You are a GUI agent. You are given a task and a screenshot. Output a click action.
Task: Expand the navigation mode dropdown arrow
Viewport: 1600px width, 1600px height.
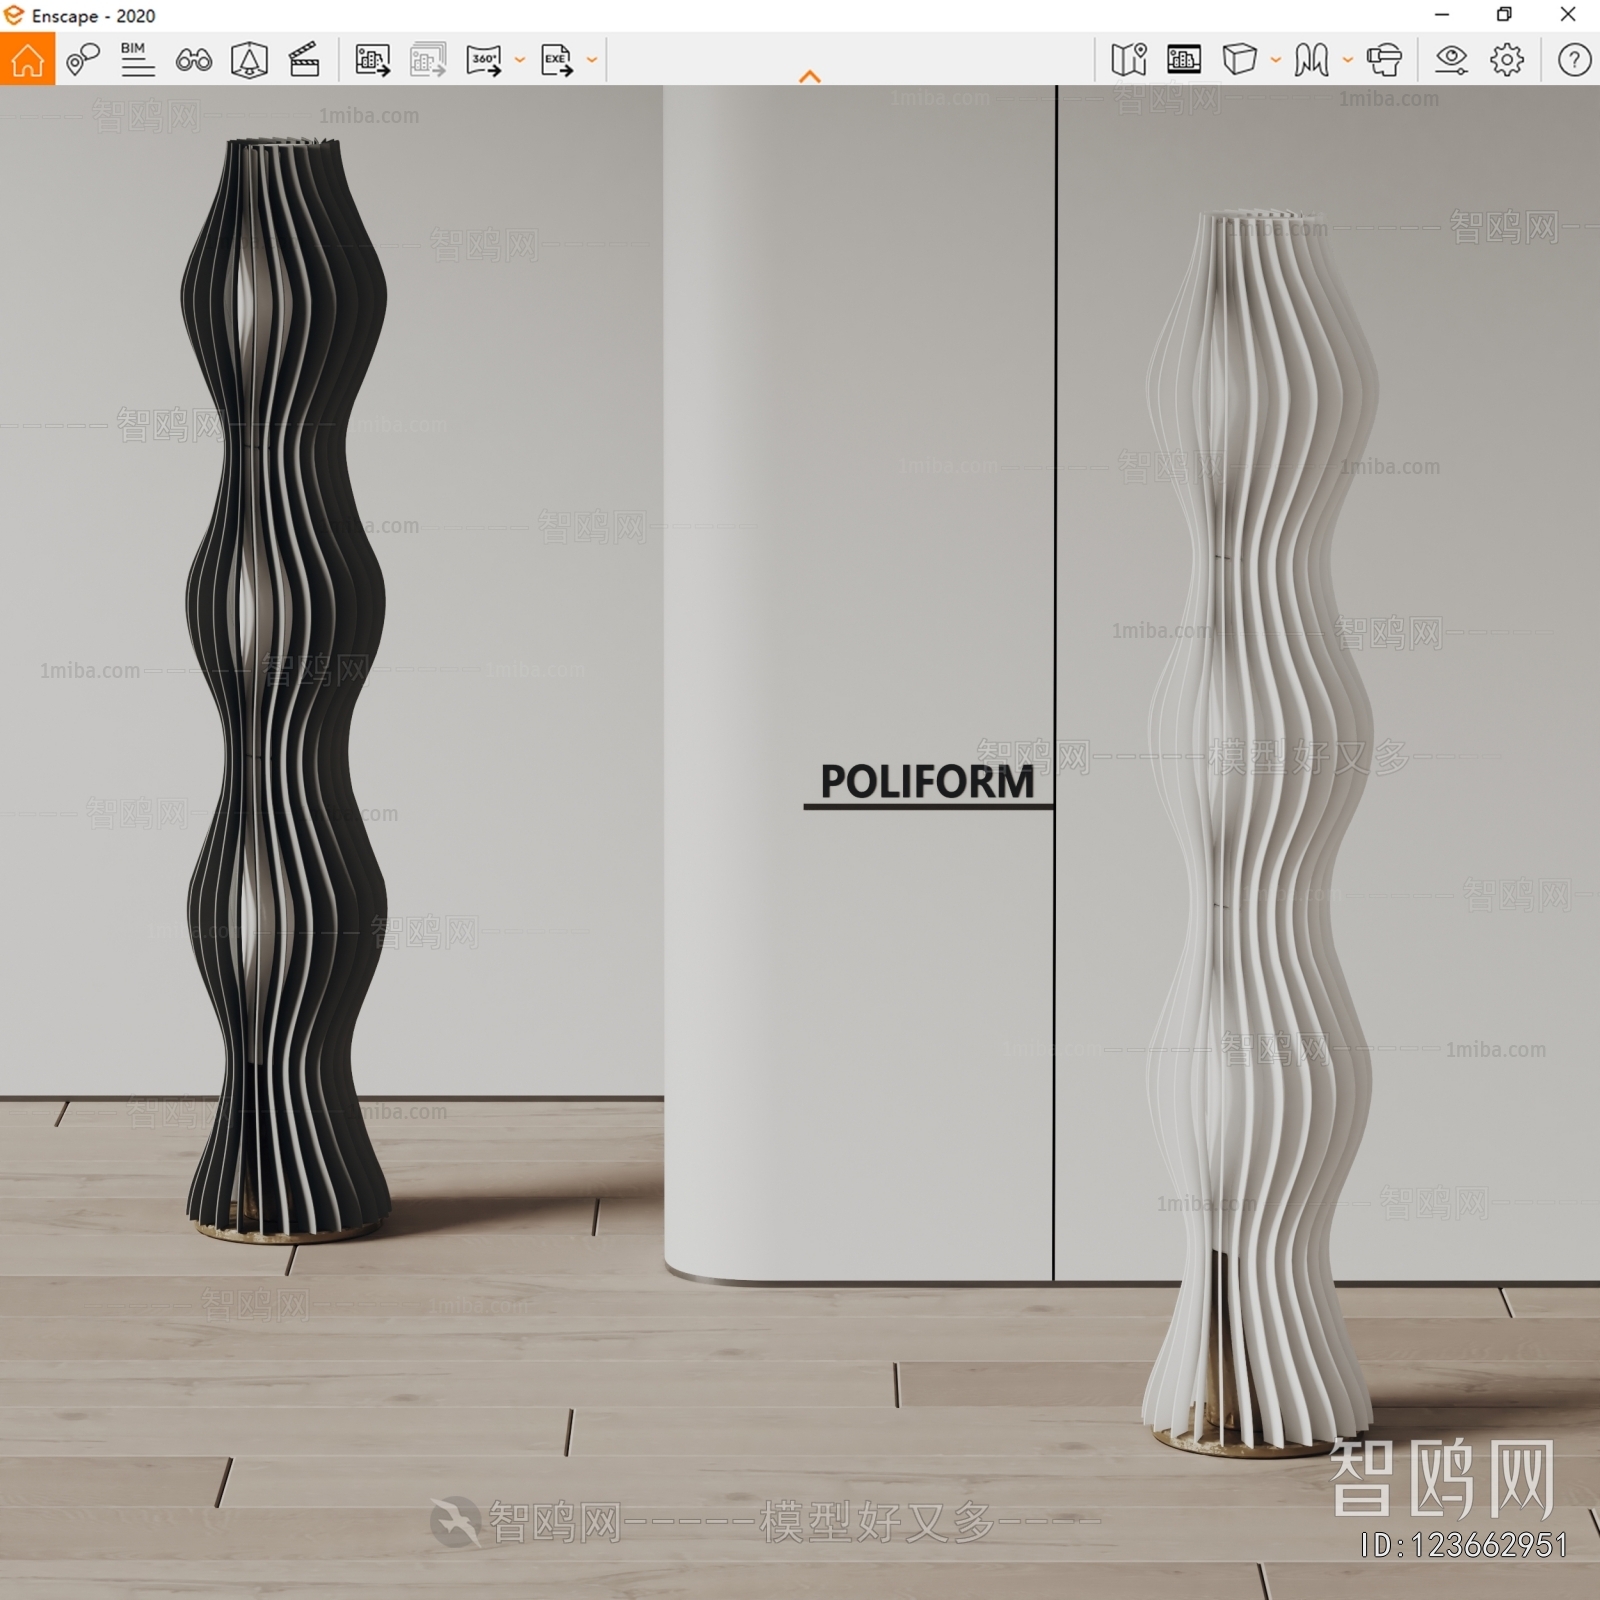coord(1348,60)
